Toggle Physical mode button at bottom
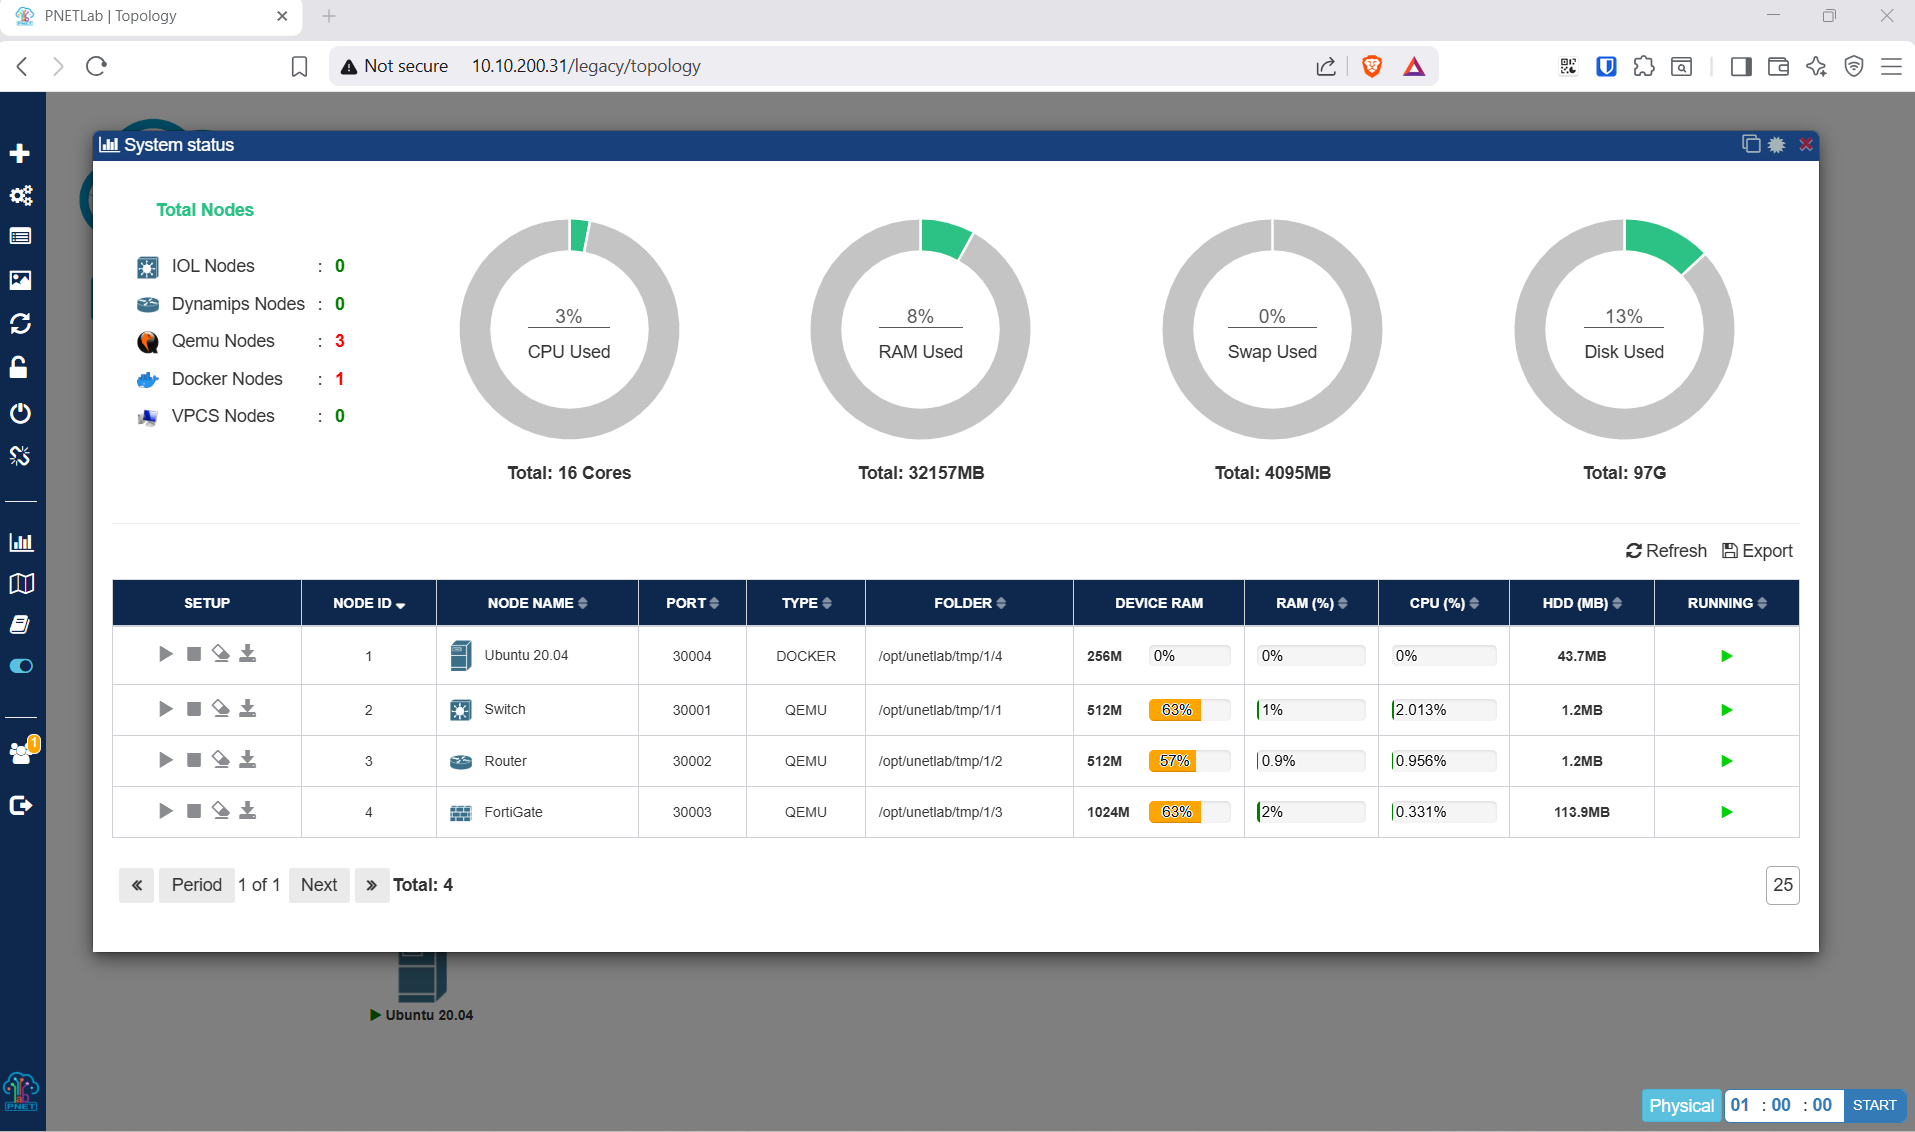The width and height of the screenshot is (1915, 1132). 1681,1105
